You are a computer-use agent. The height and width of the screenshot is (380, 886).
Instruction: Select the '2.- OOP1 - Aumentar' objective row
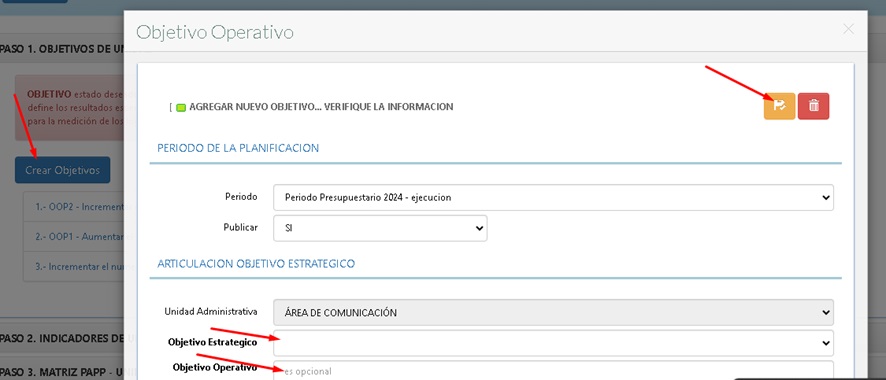tap(74, 237)
